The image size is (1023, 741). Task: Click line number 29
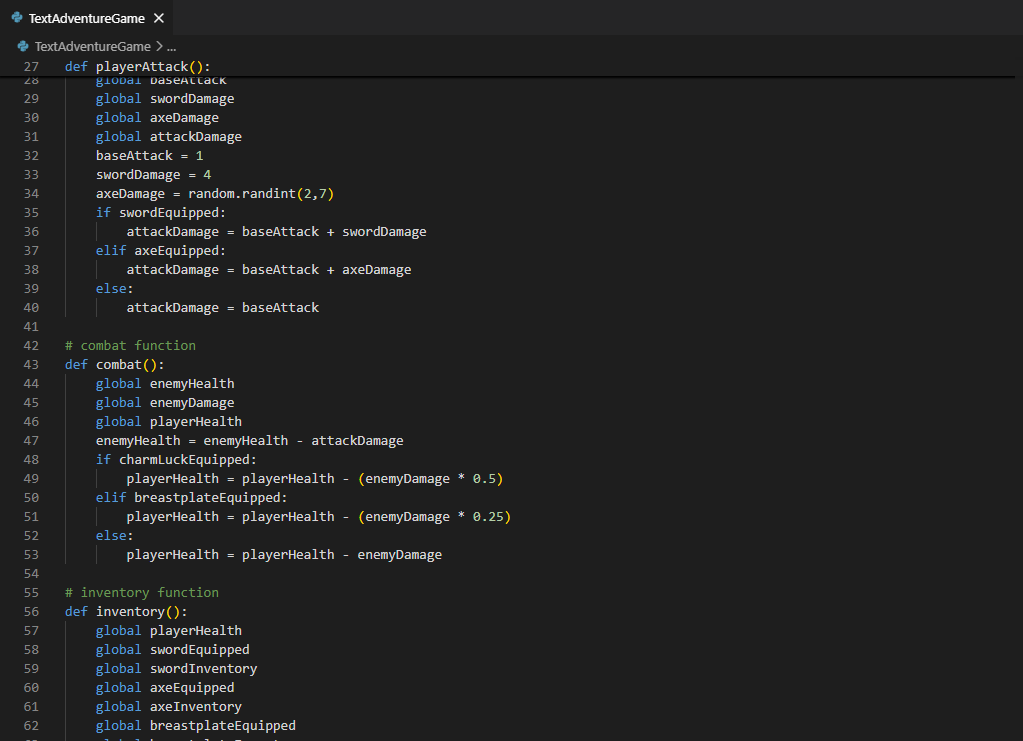[31, 98]
